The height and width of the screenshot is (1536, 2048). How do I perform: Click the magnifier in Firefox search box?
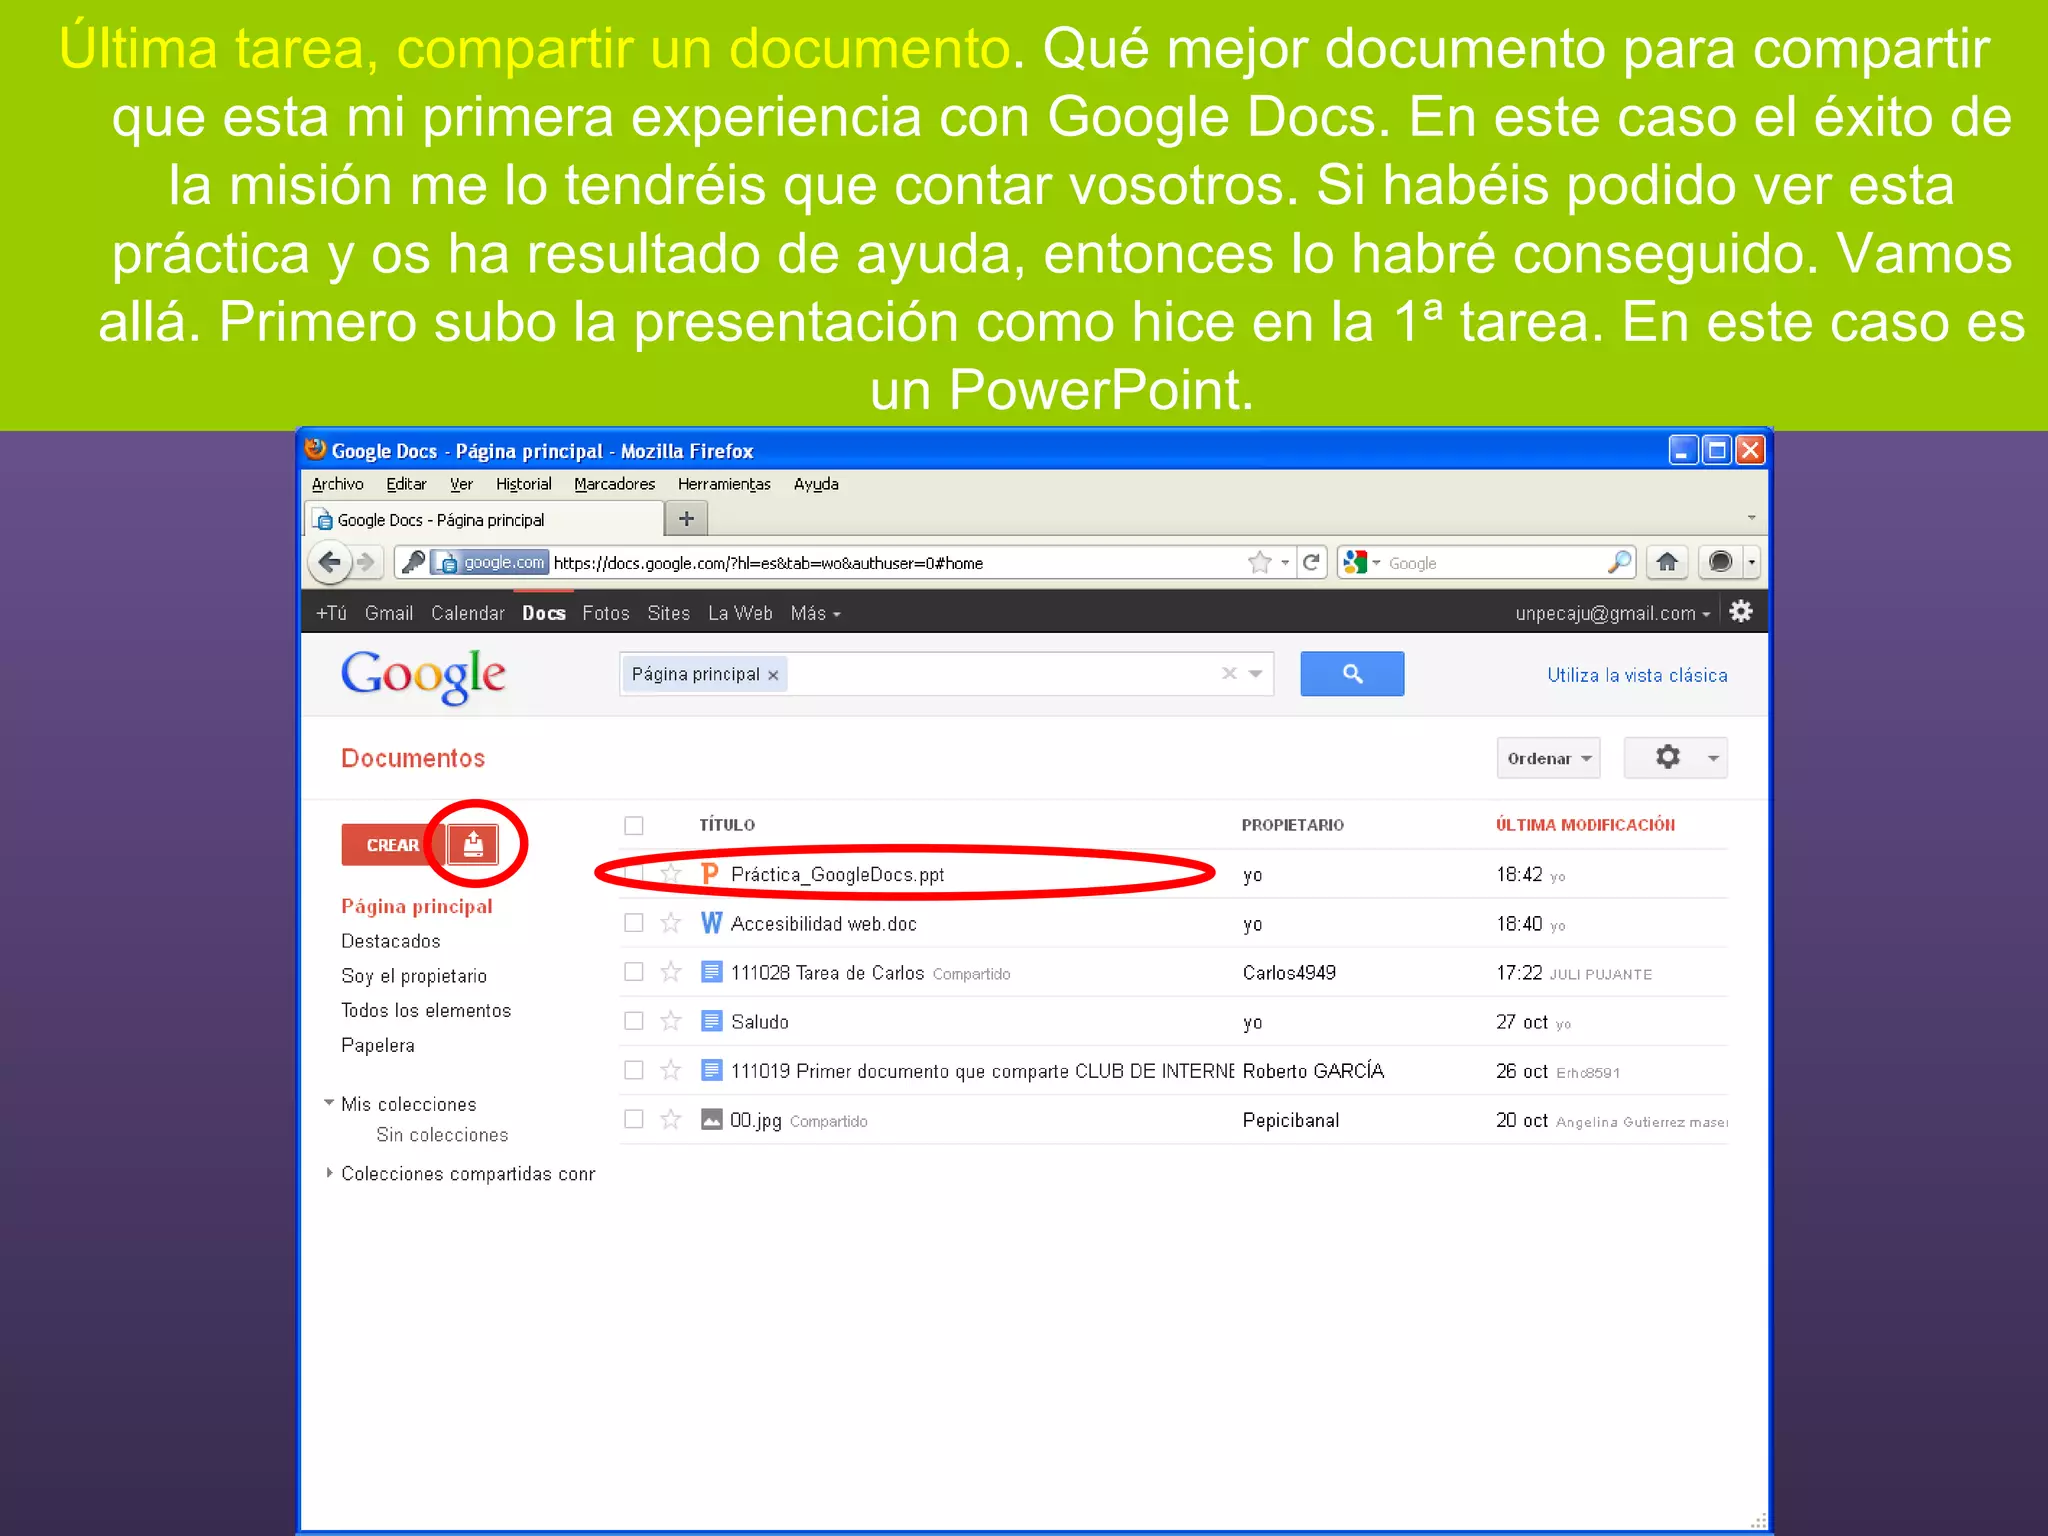1619,562
